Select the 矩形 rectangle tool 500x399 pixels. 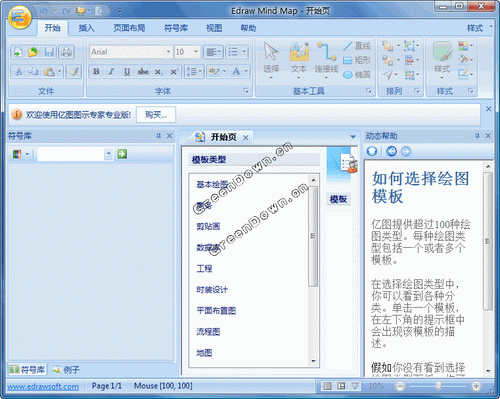357,60
